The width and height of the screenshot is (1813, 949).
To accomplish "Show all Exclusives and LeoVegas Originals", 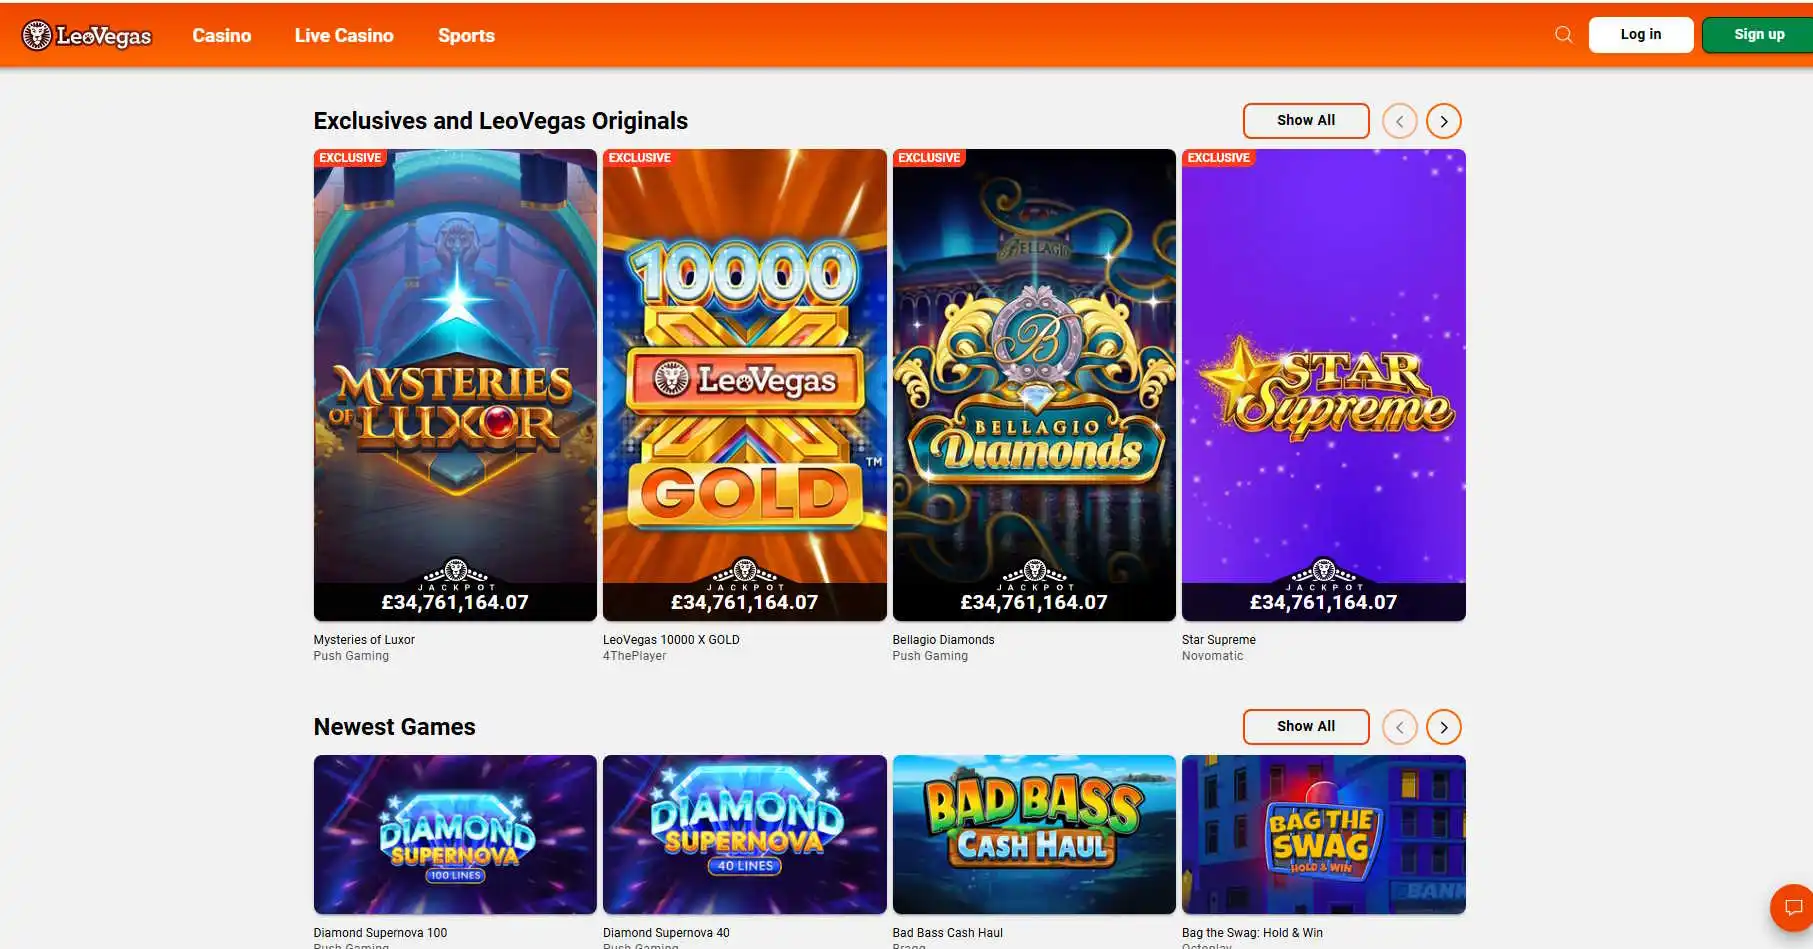I will tap(1306, 121).
